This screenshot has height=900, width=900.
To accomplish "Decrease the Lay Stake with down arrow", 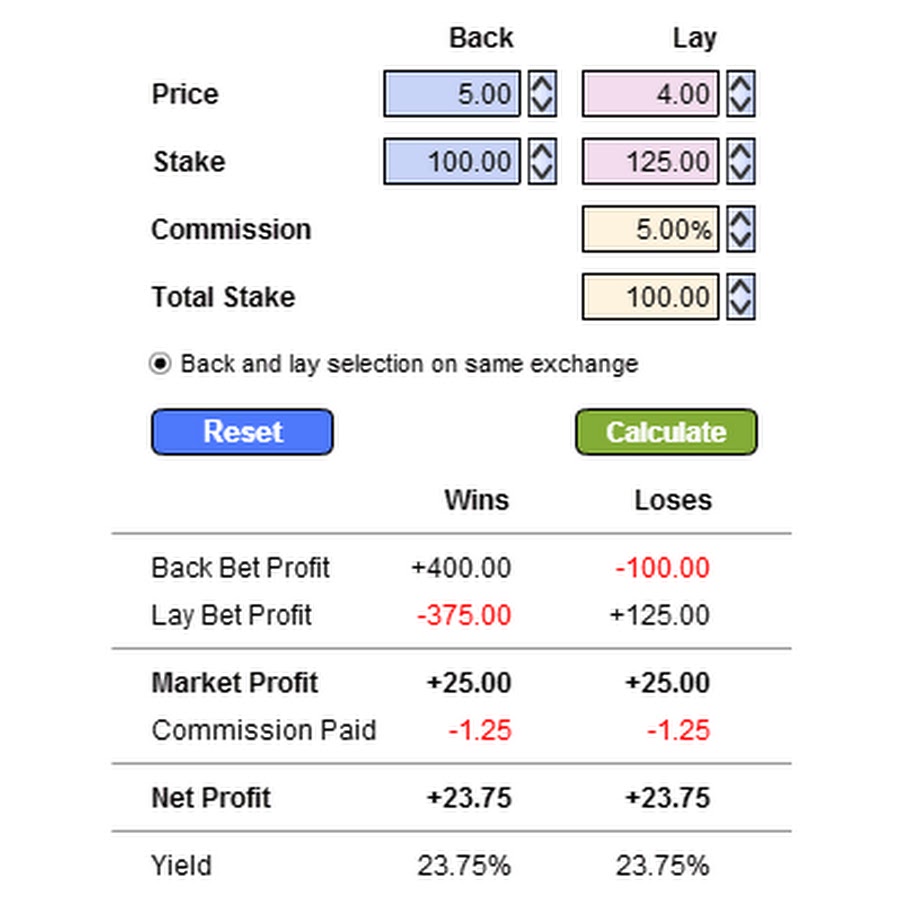I will point(740,171).
